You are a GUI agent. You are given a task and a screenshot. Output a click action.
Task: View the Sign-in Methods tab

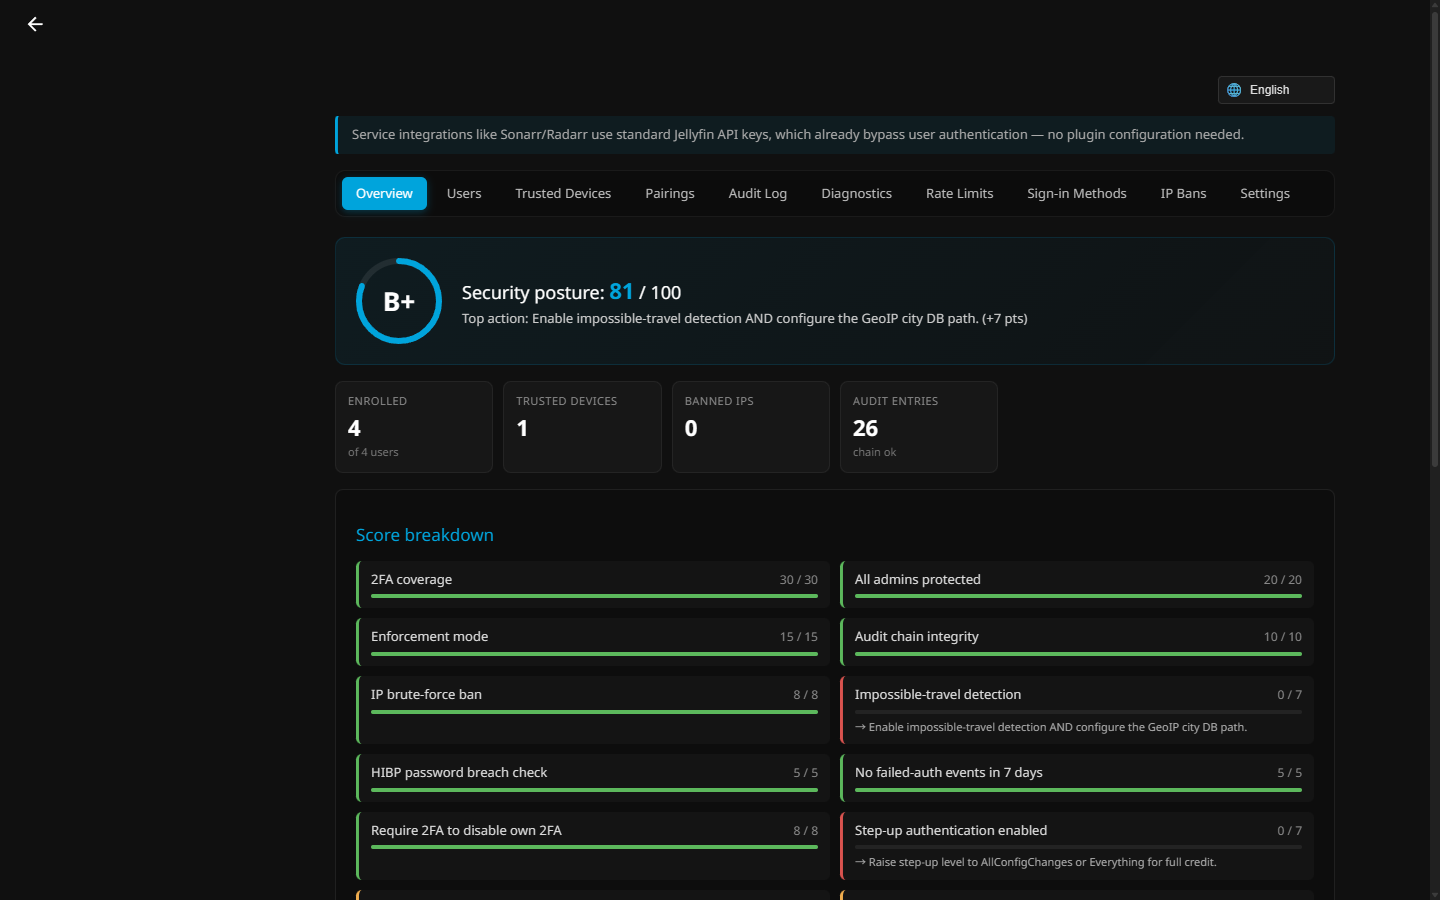coord(1077,194)
